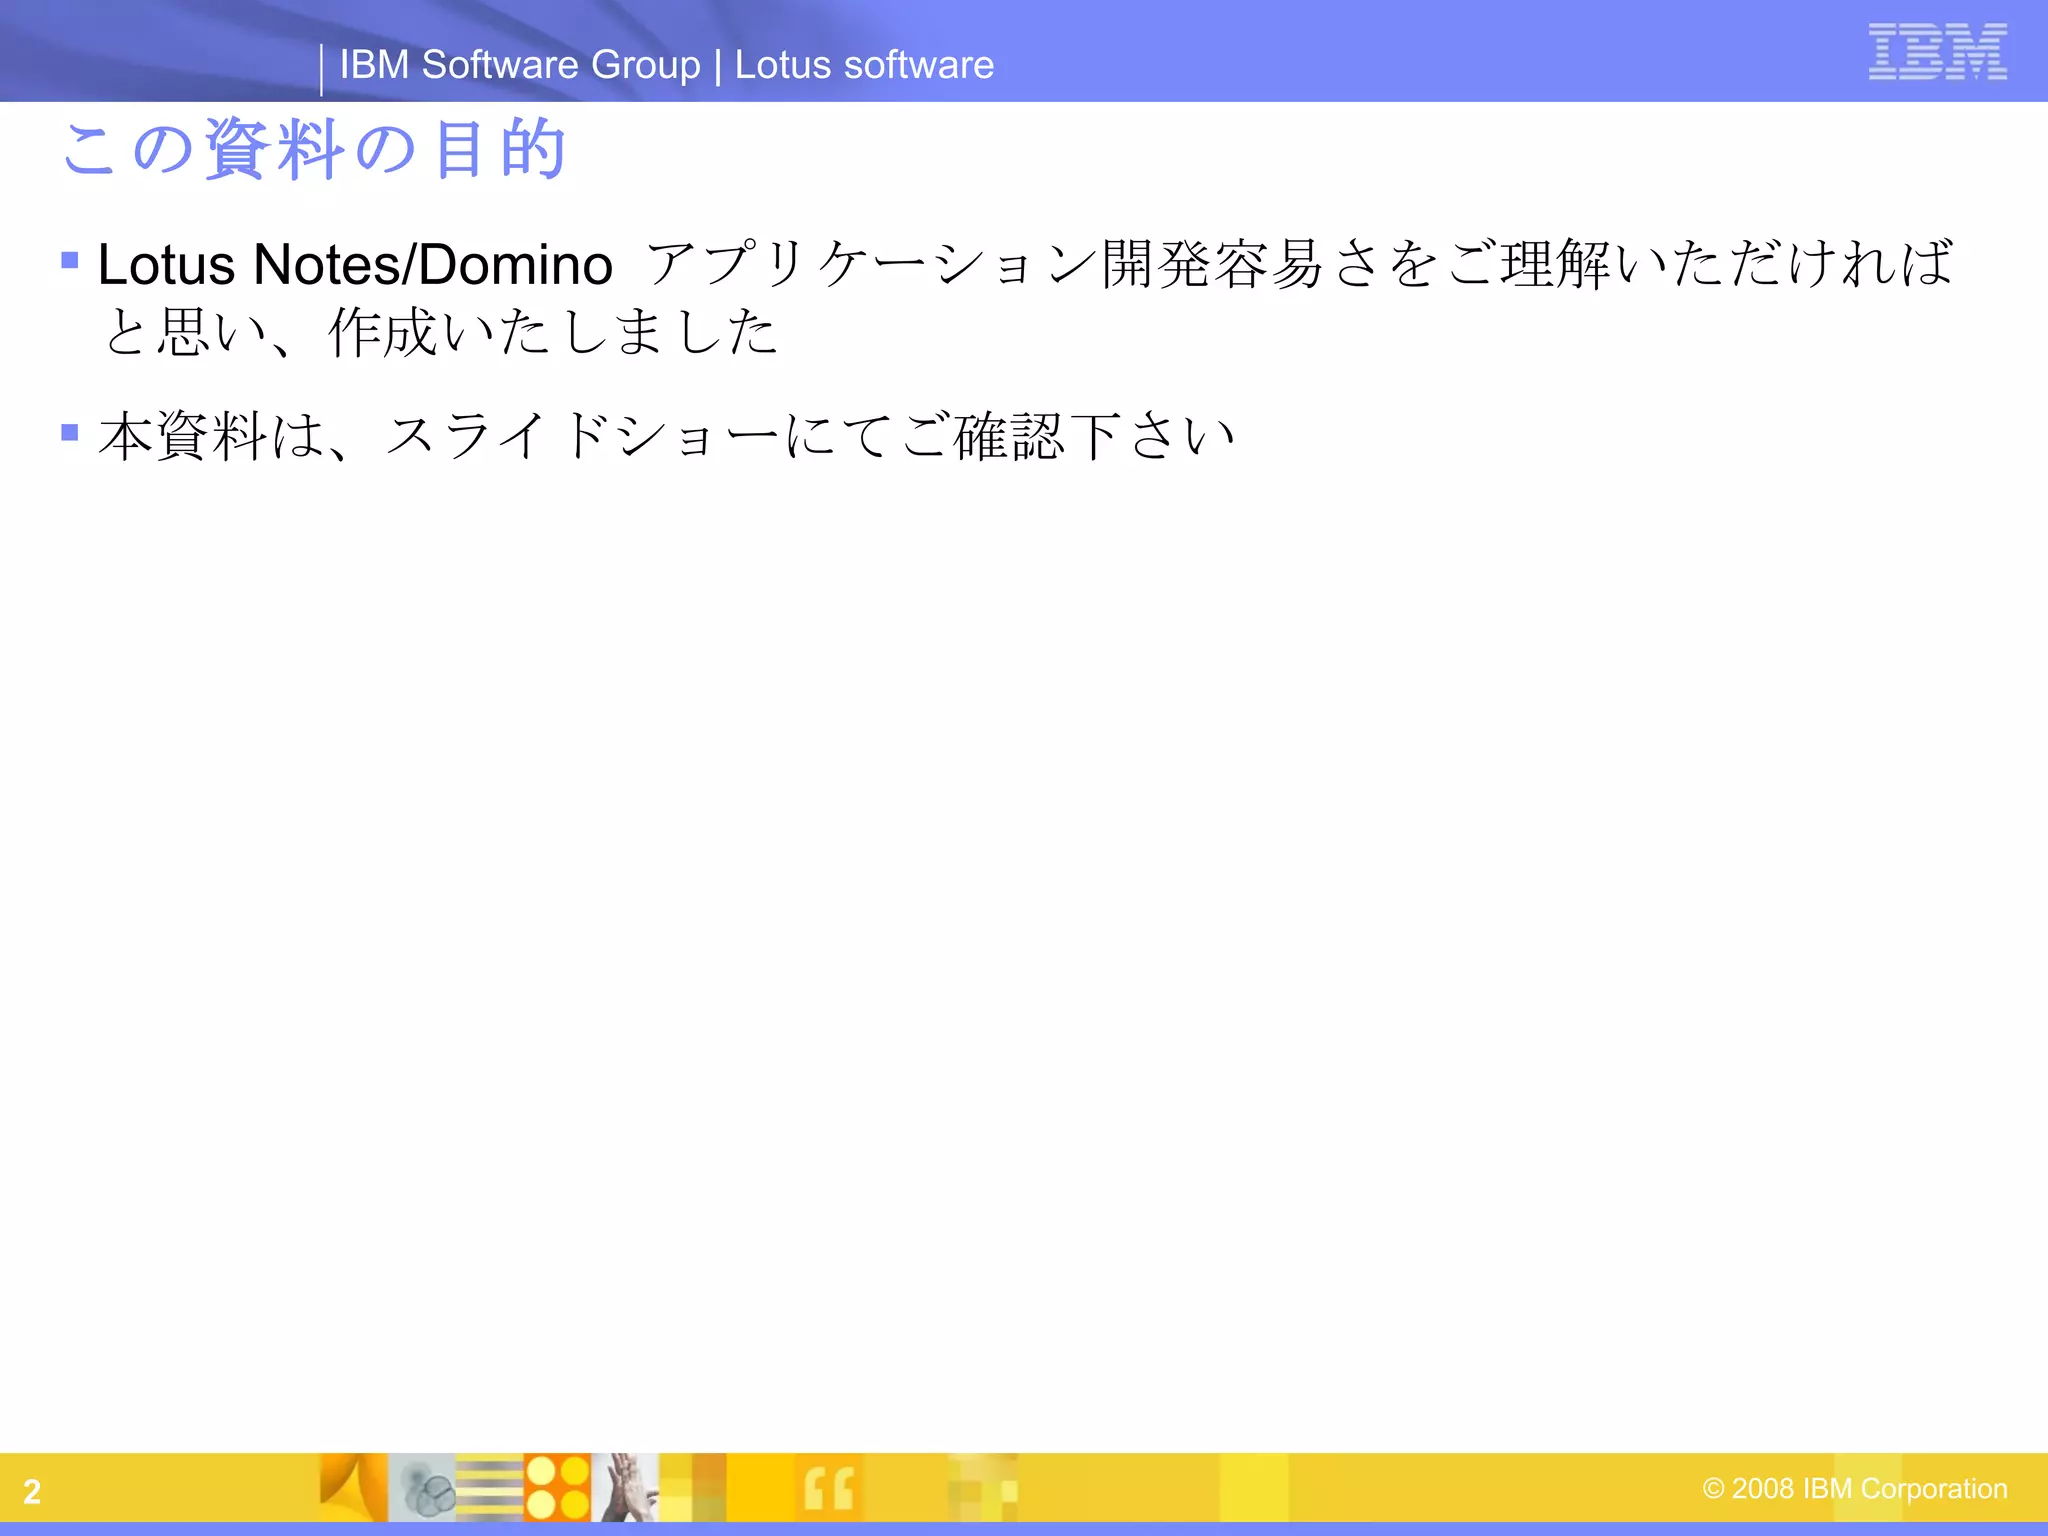Click the pixelated yellow squares tile
2048x1536 pixels.
983,1487
